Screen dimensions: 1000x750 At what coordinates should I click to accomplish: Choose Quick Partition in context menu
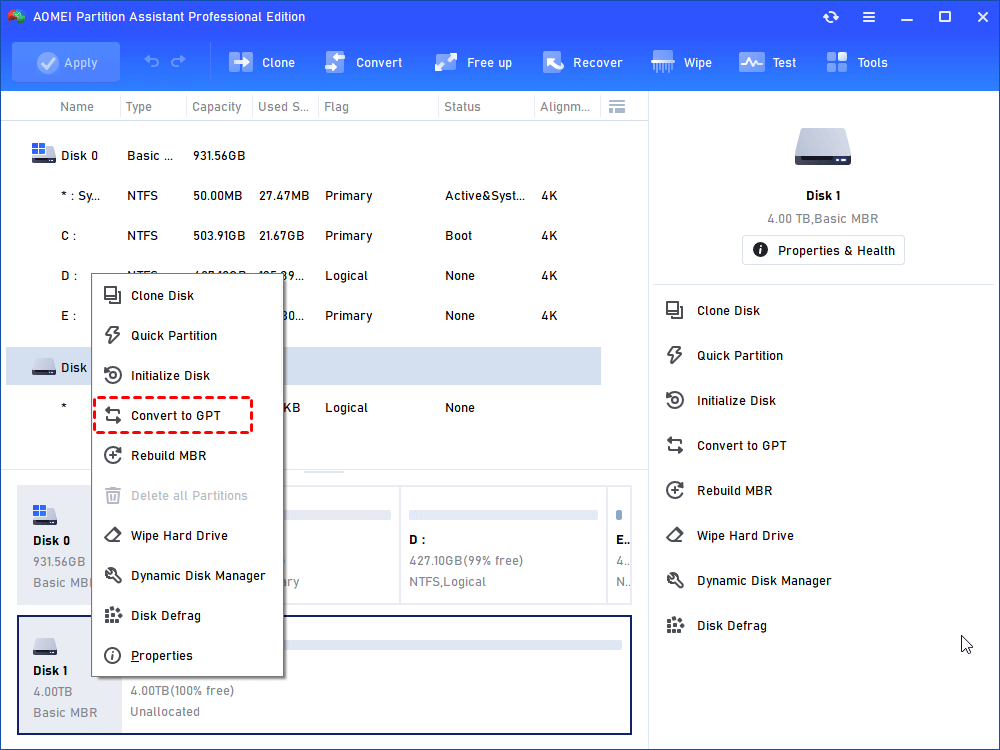pos(188,335)
